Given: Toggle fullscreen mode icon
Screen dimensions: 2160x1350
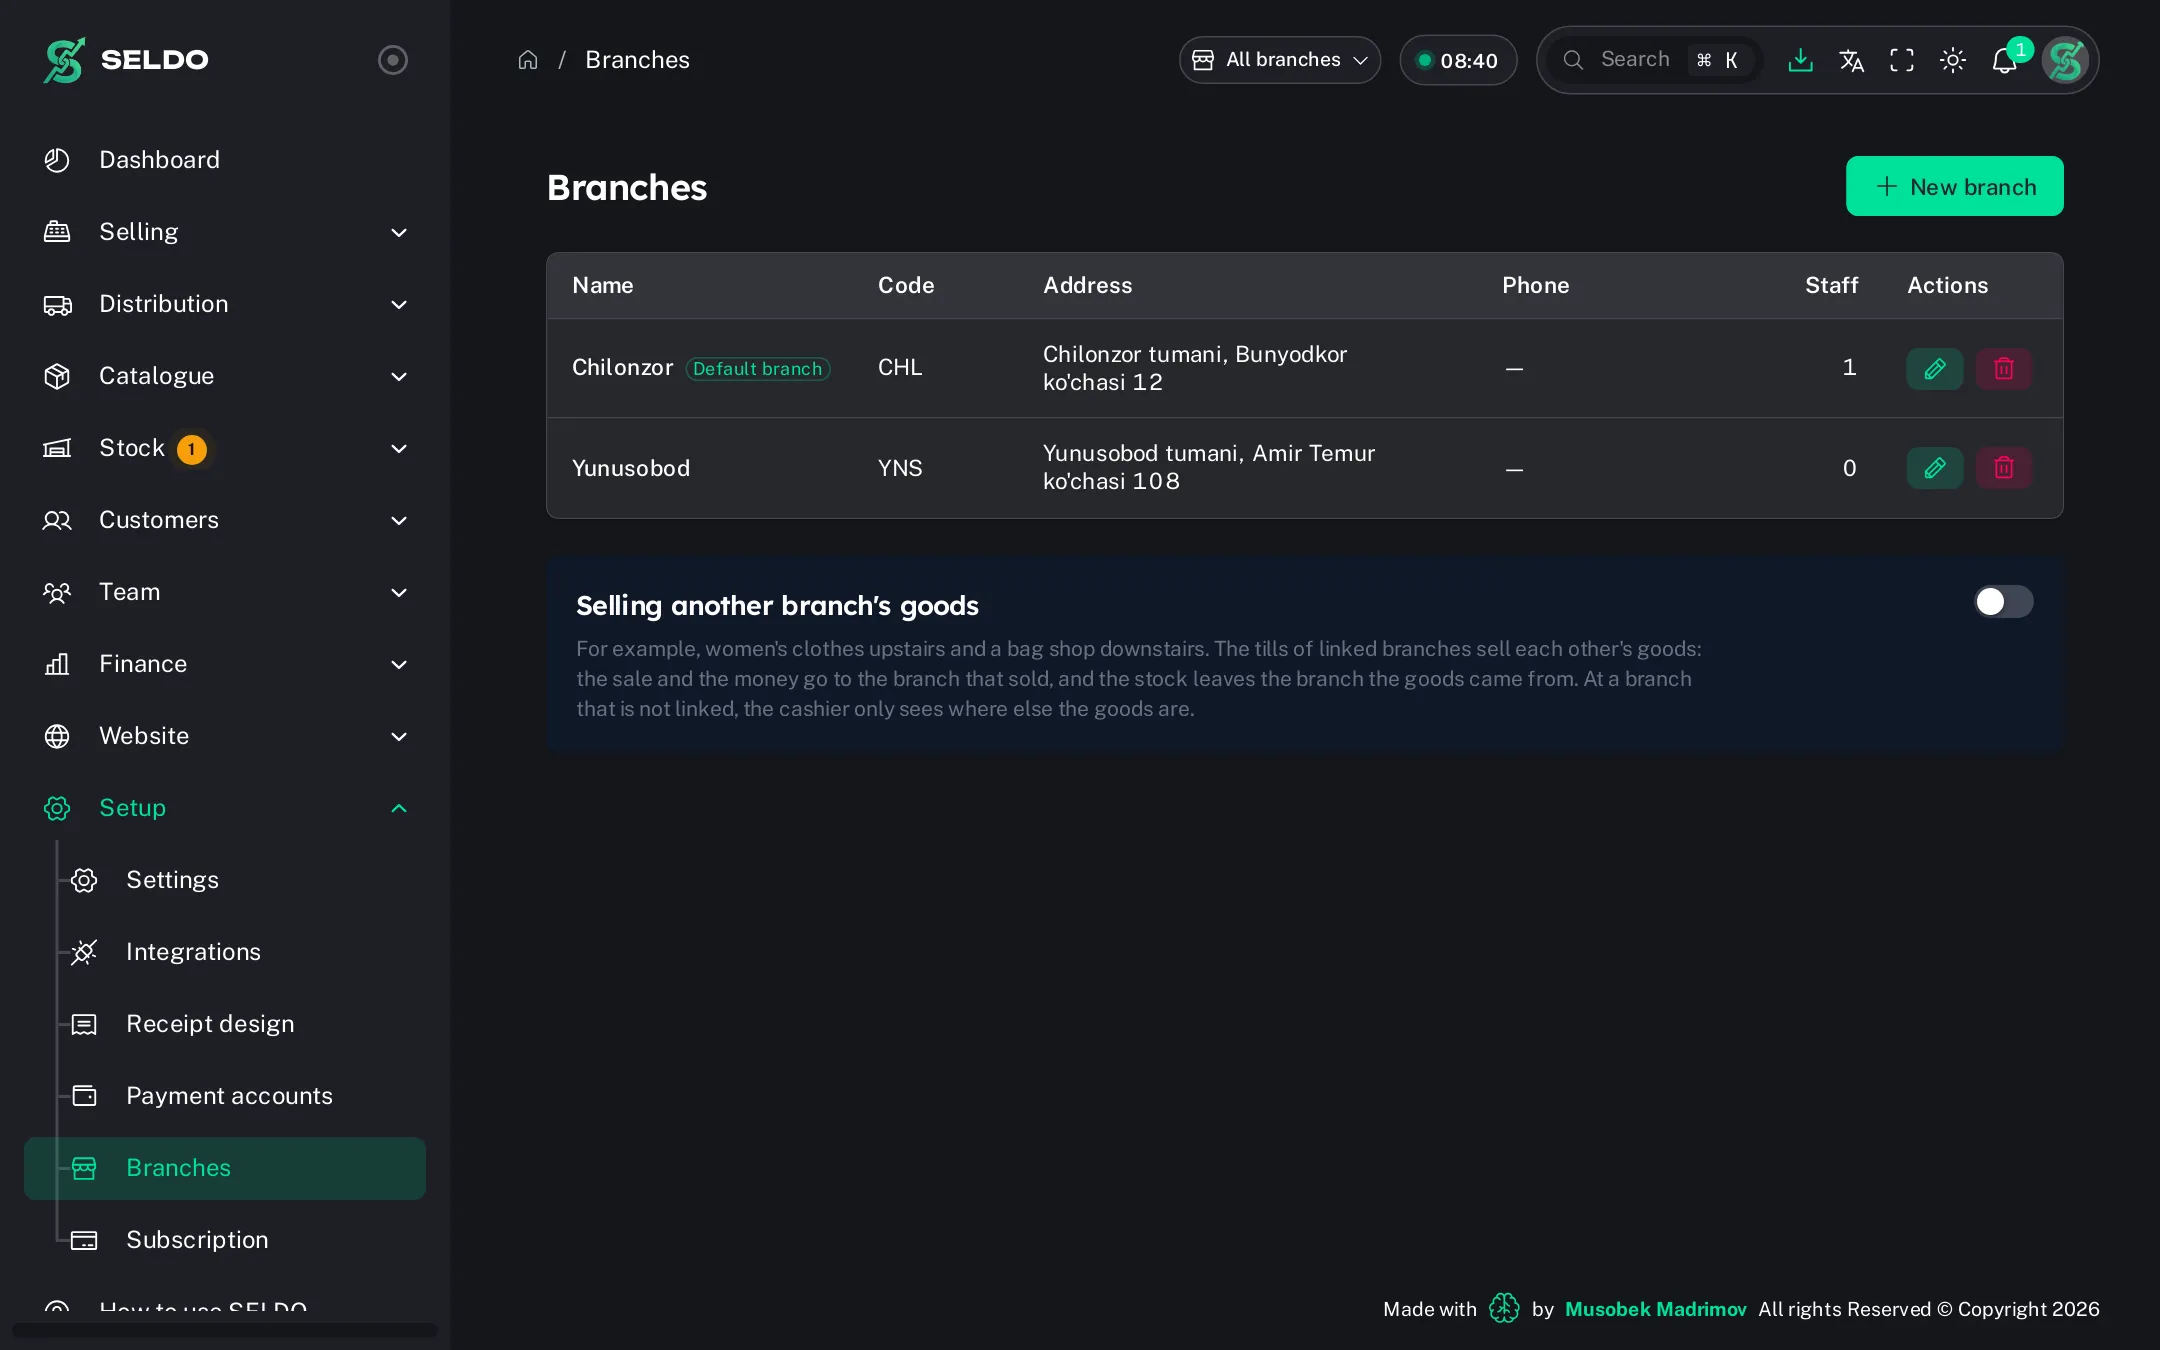Looking at the screenshot, I should 1902,60.
